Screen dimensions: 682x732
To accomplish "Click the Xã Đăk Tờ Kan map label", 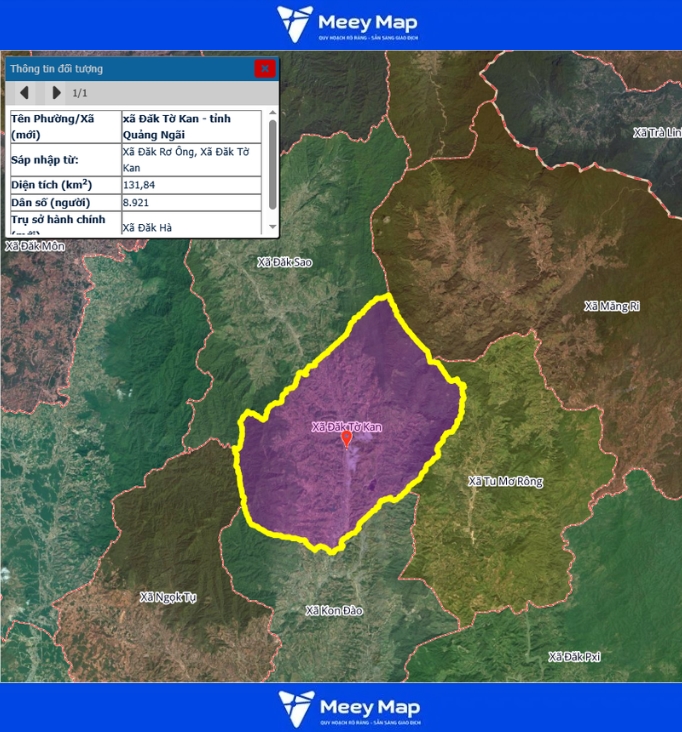I will pyautogui.click(x=347, y=426).
